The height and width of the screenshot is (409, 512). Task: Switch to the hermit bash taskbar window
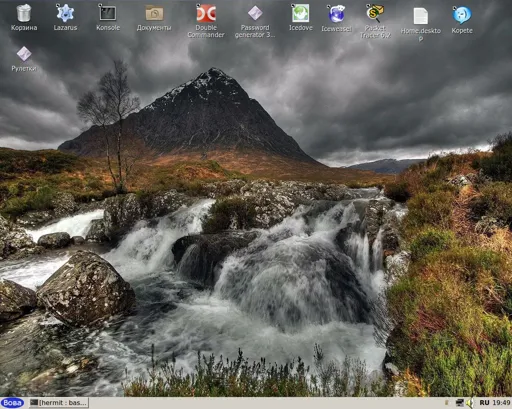pyautogui.click(x=59, y=403)
